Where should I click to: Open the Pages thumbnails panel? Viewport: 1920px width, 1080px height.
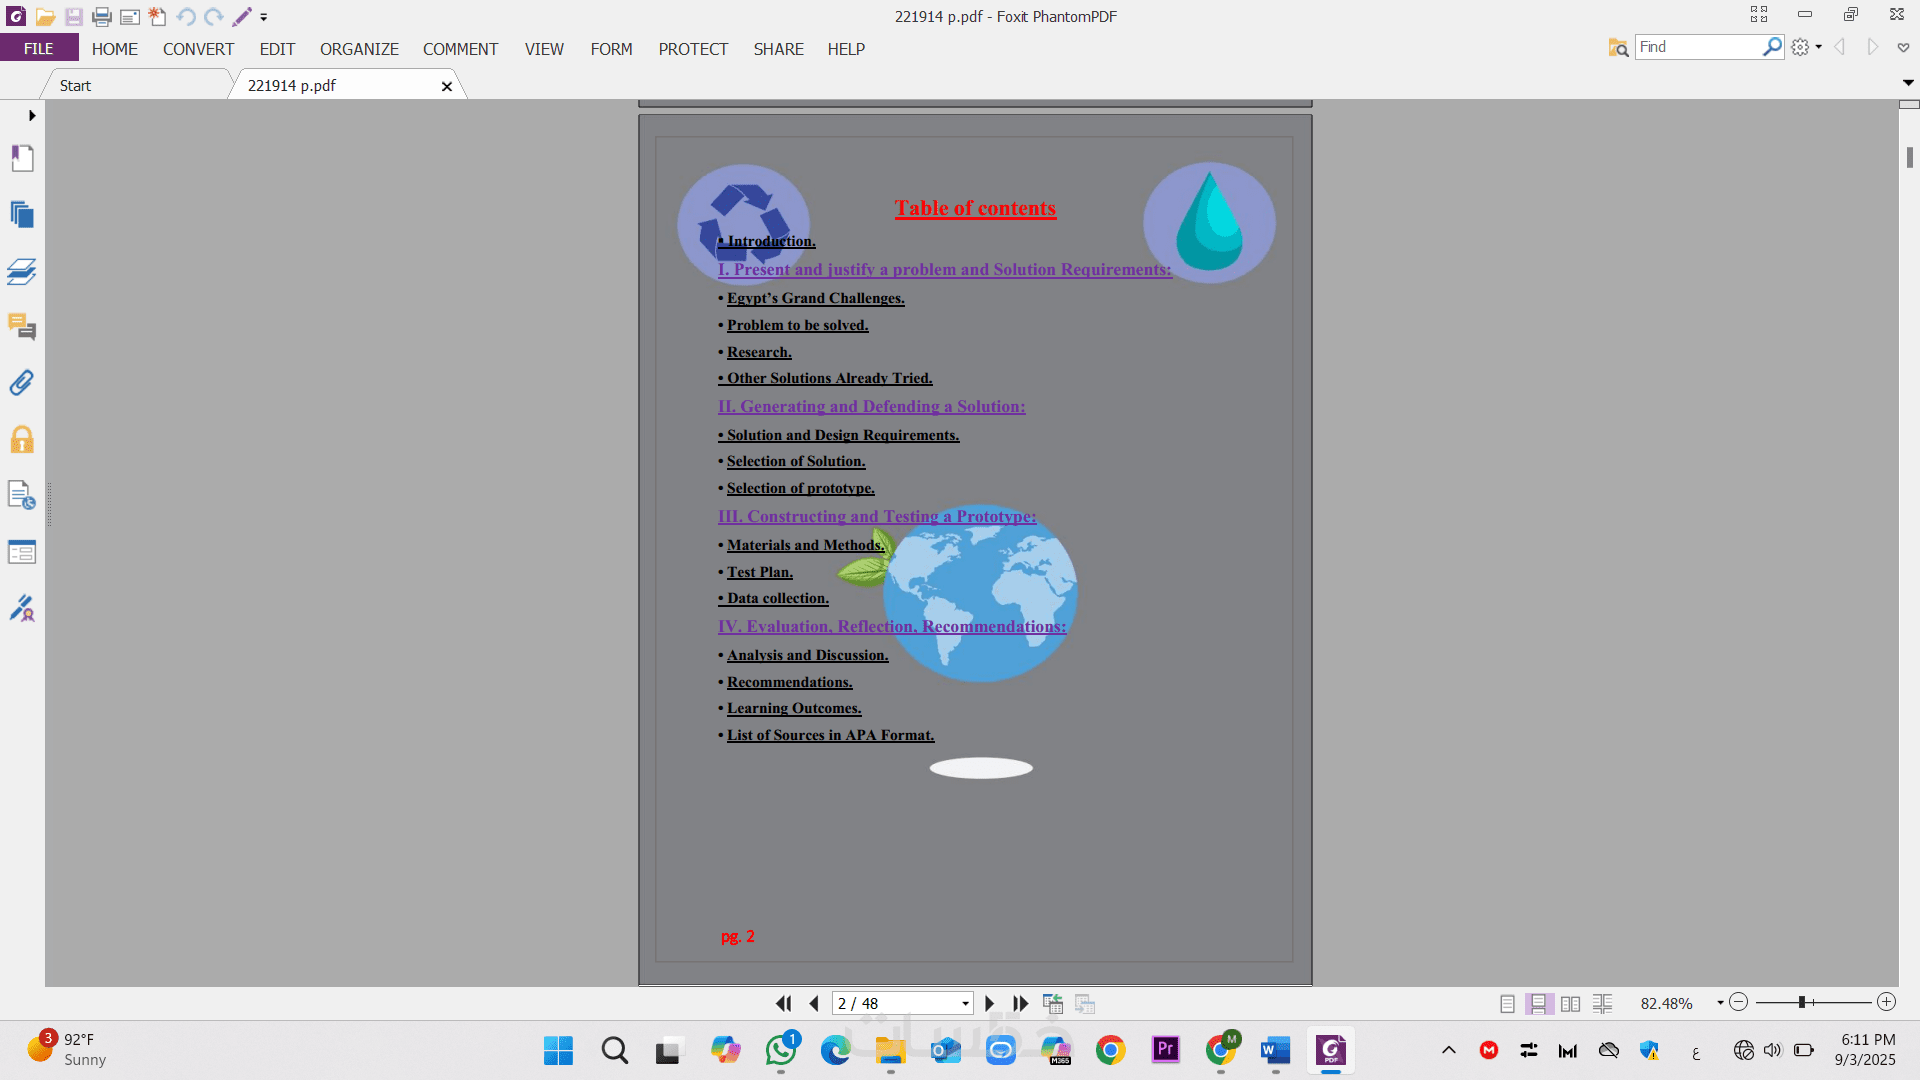coord(22,215)
